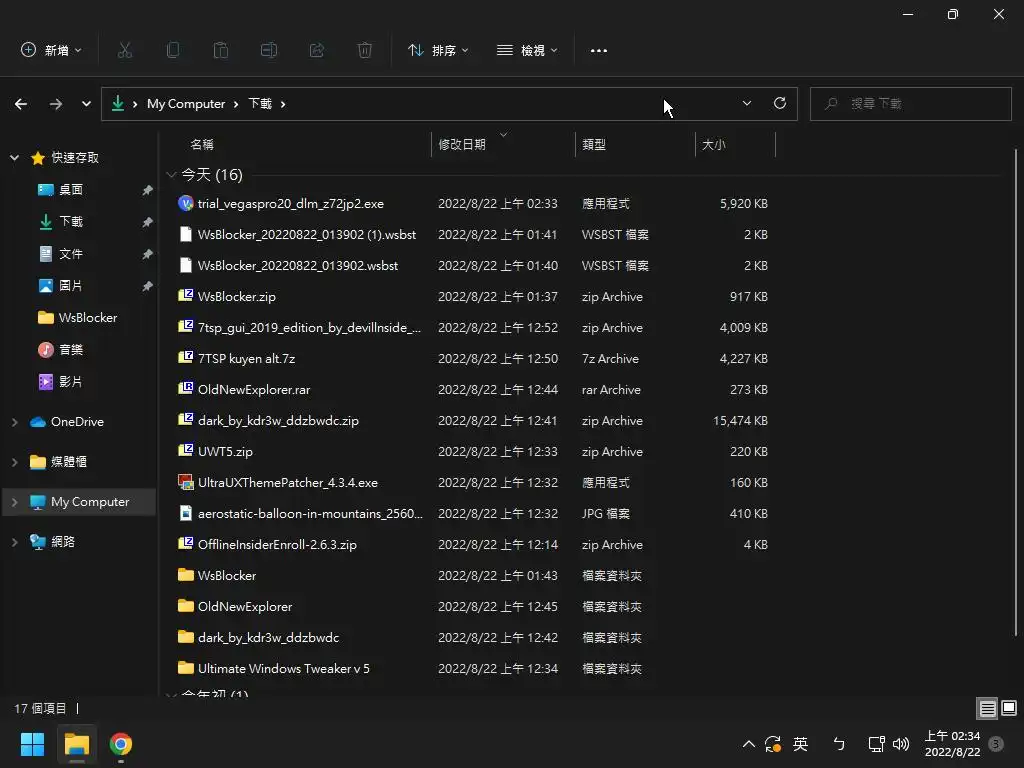Switch to large icons view in status bar
Screen dimensions: 1024x768
tap(1009, 708)
